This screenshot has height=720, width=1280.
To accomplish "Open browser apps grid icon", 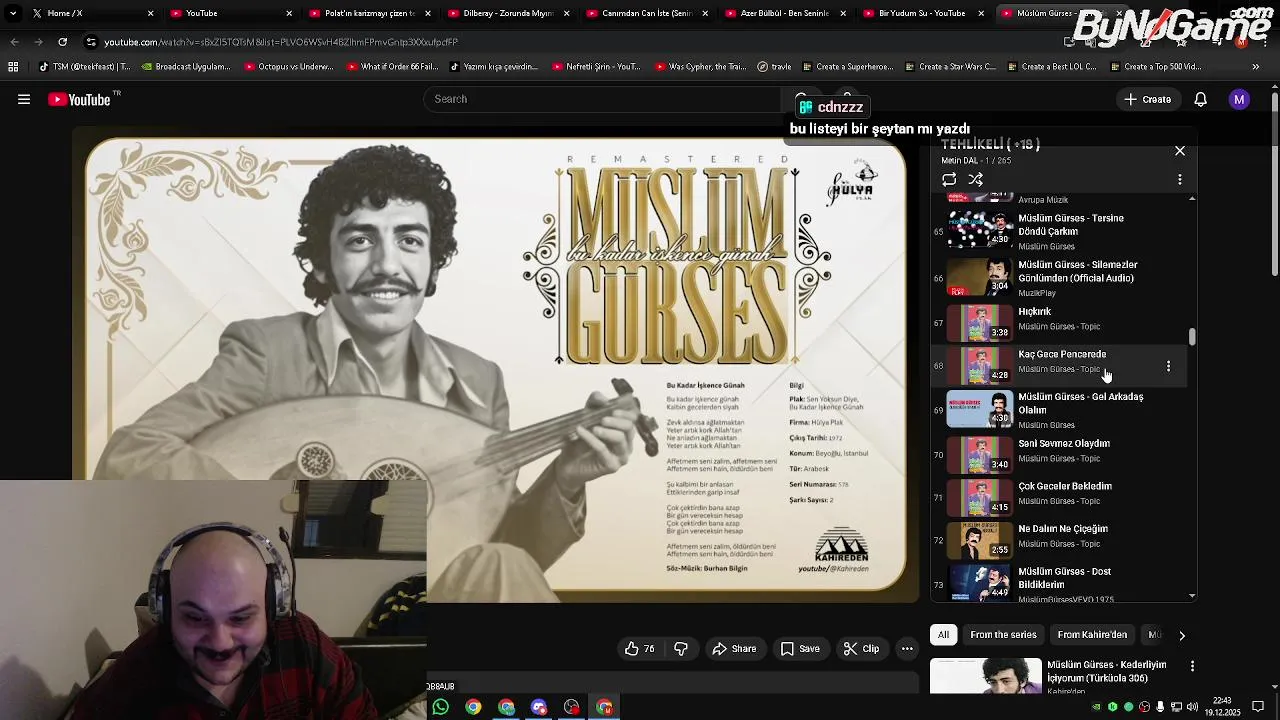I will click(x=13, y=67).
